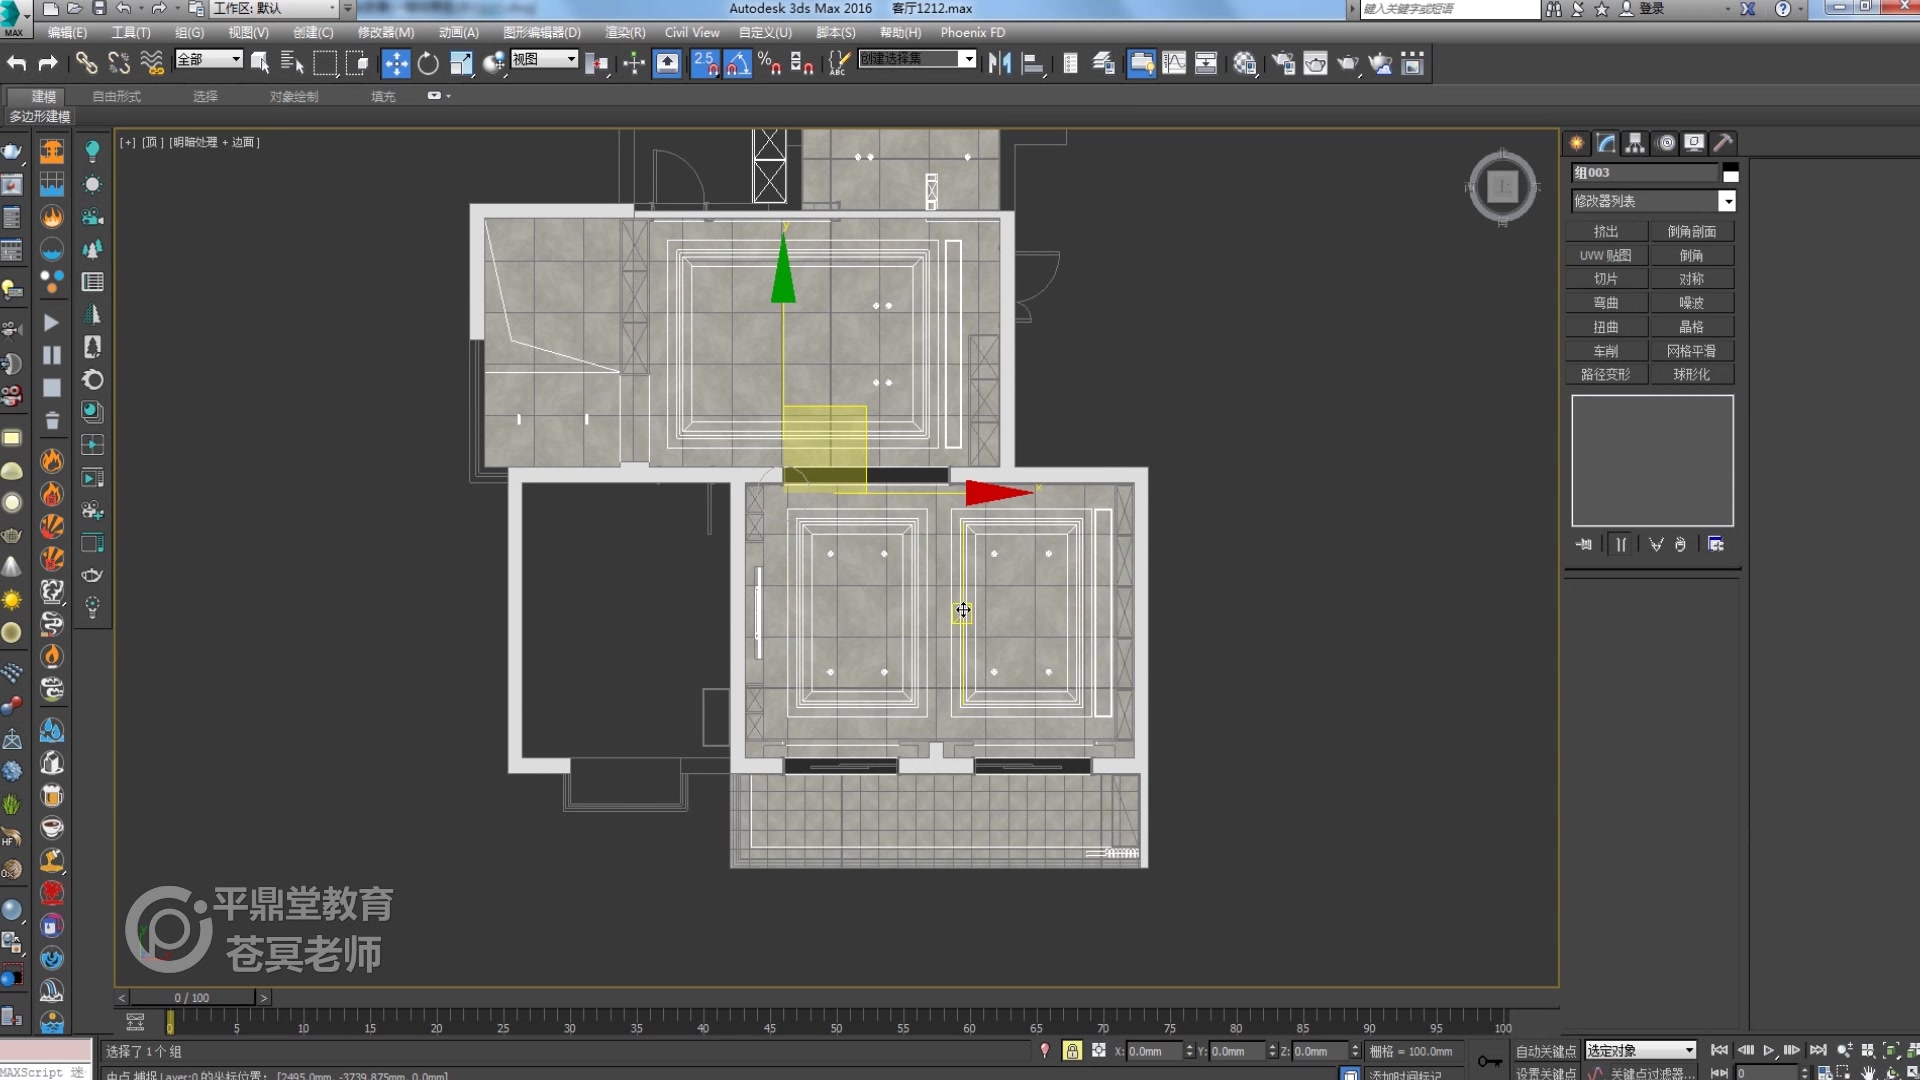Click the X coordinate input field
Viewport: 1920px width, 1080px height.
tap(1155, 1051)
